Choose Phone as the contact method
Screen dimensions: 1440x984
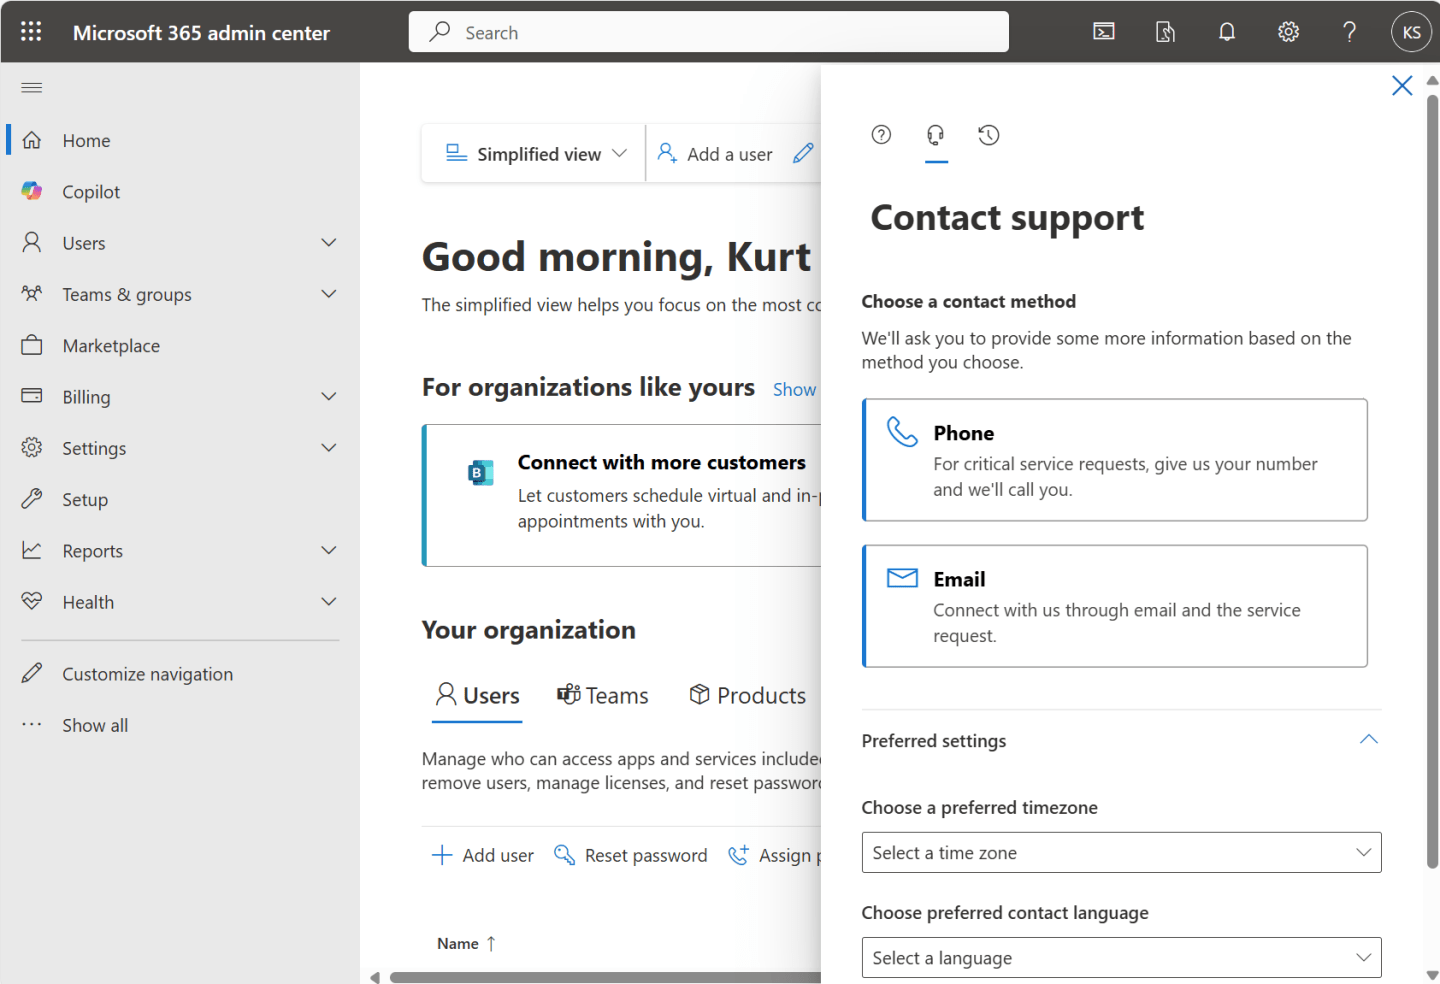tap(1114, 460)
